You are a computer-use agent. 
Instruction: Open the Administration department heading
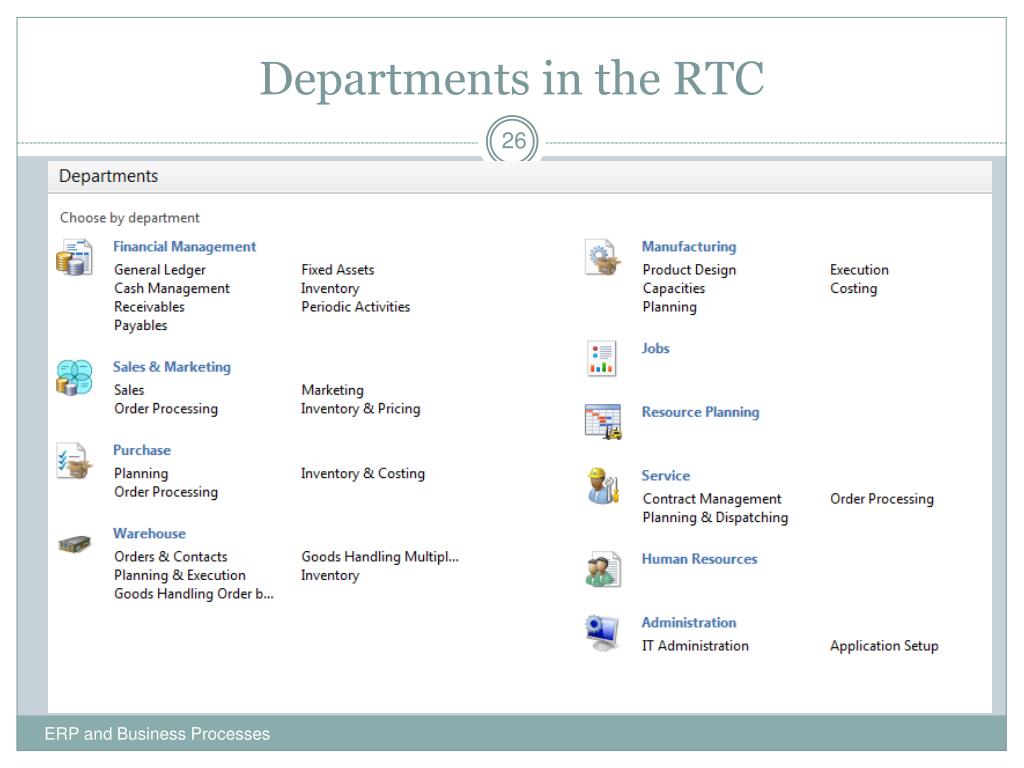point(689,622)
